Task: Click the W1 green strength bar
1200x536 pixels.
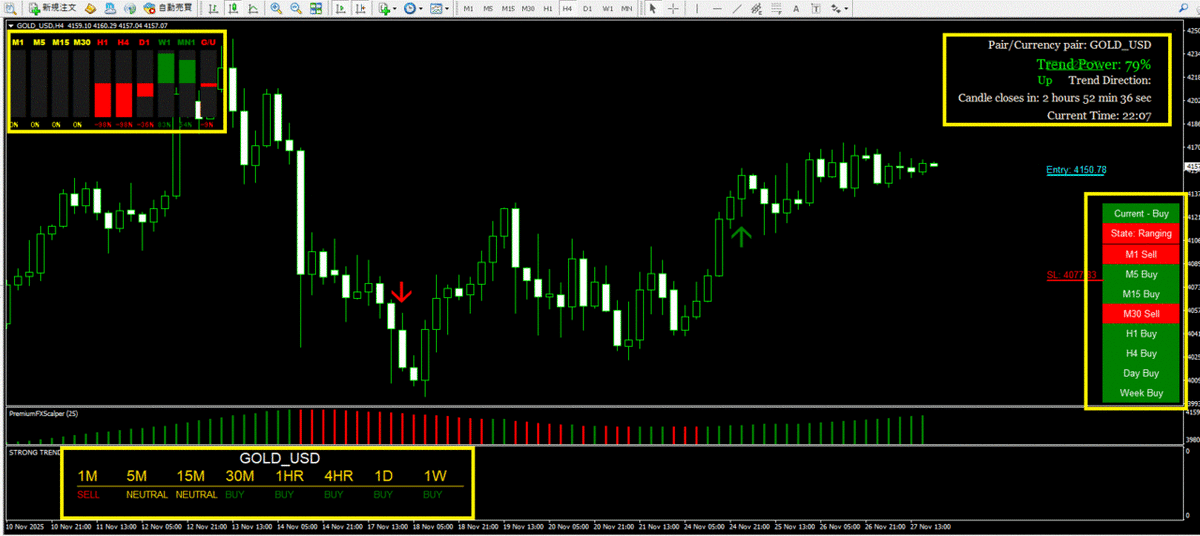Action: [164, 69]
